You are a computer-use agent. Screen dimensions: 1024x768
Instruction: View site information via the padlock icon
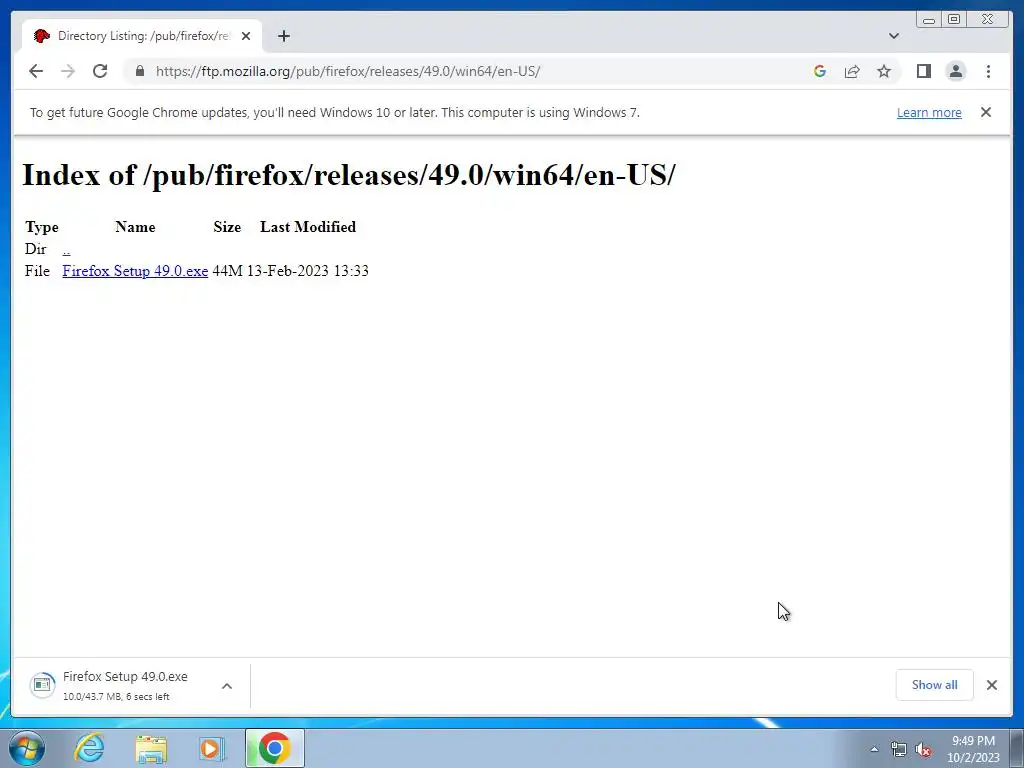(140, 71)
